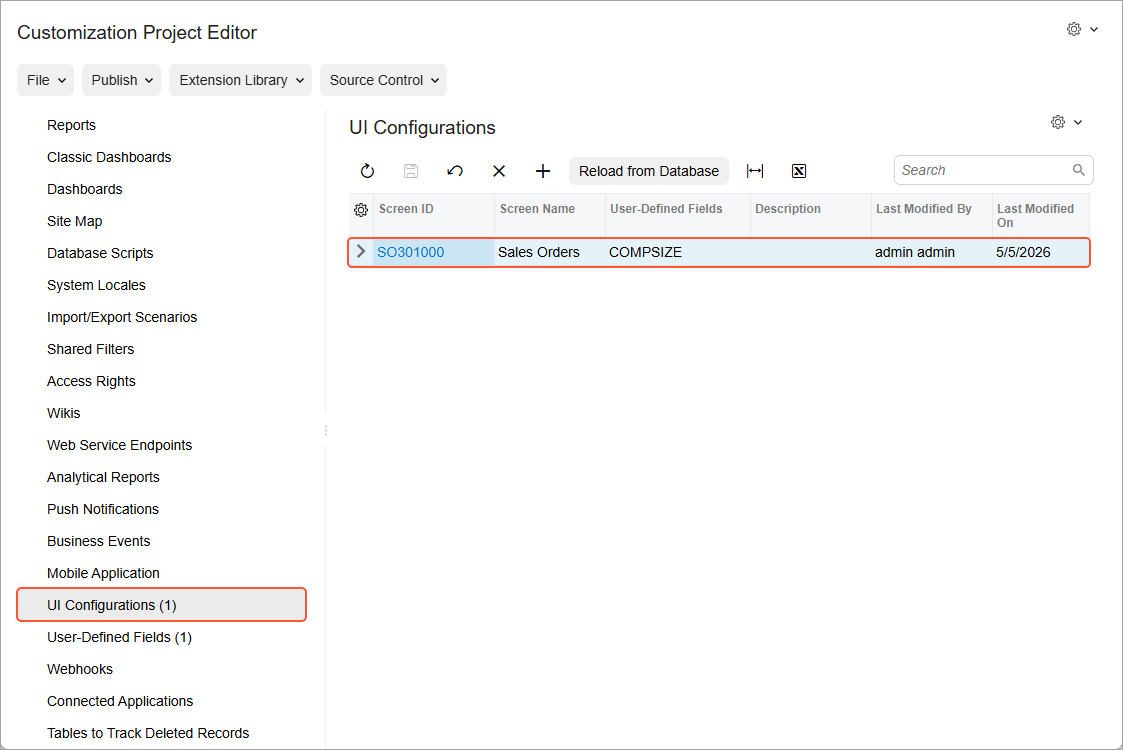Screen dimensions: 1123x750
Task: Click the Add row plus icon
Action: (x=543, y=171)
